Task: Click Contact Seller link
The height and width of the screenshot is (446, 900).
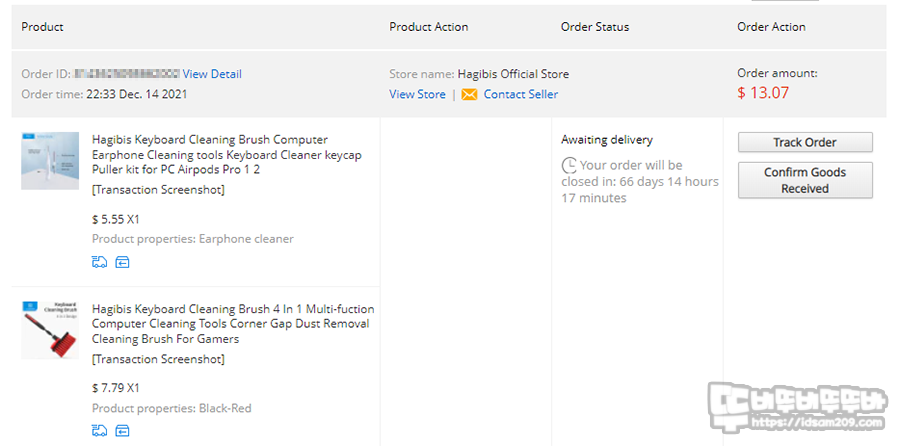Action: [521, 94]
